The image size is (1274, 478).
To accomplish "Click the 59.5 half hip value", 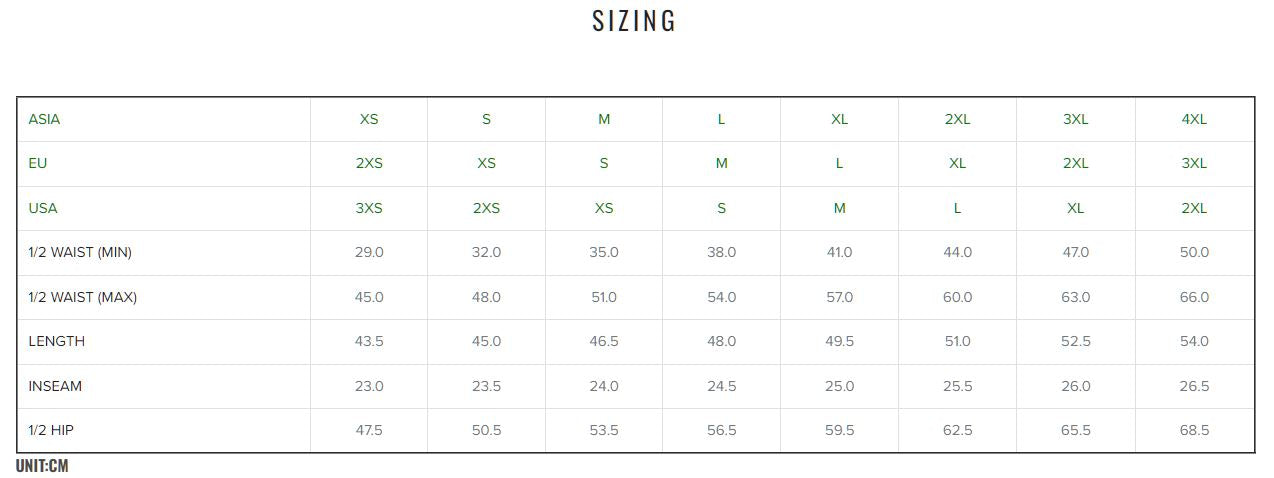I will (839, 430).
